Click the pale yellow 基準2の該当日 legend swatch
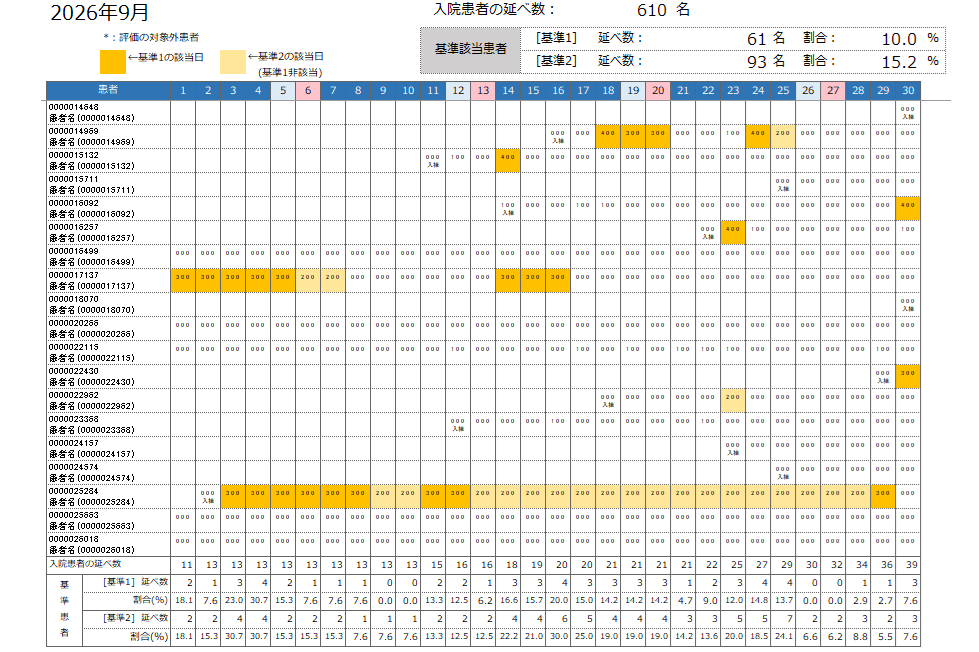979x652 pixels. (233, 62)
